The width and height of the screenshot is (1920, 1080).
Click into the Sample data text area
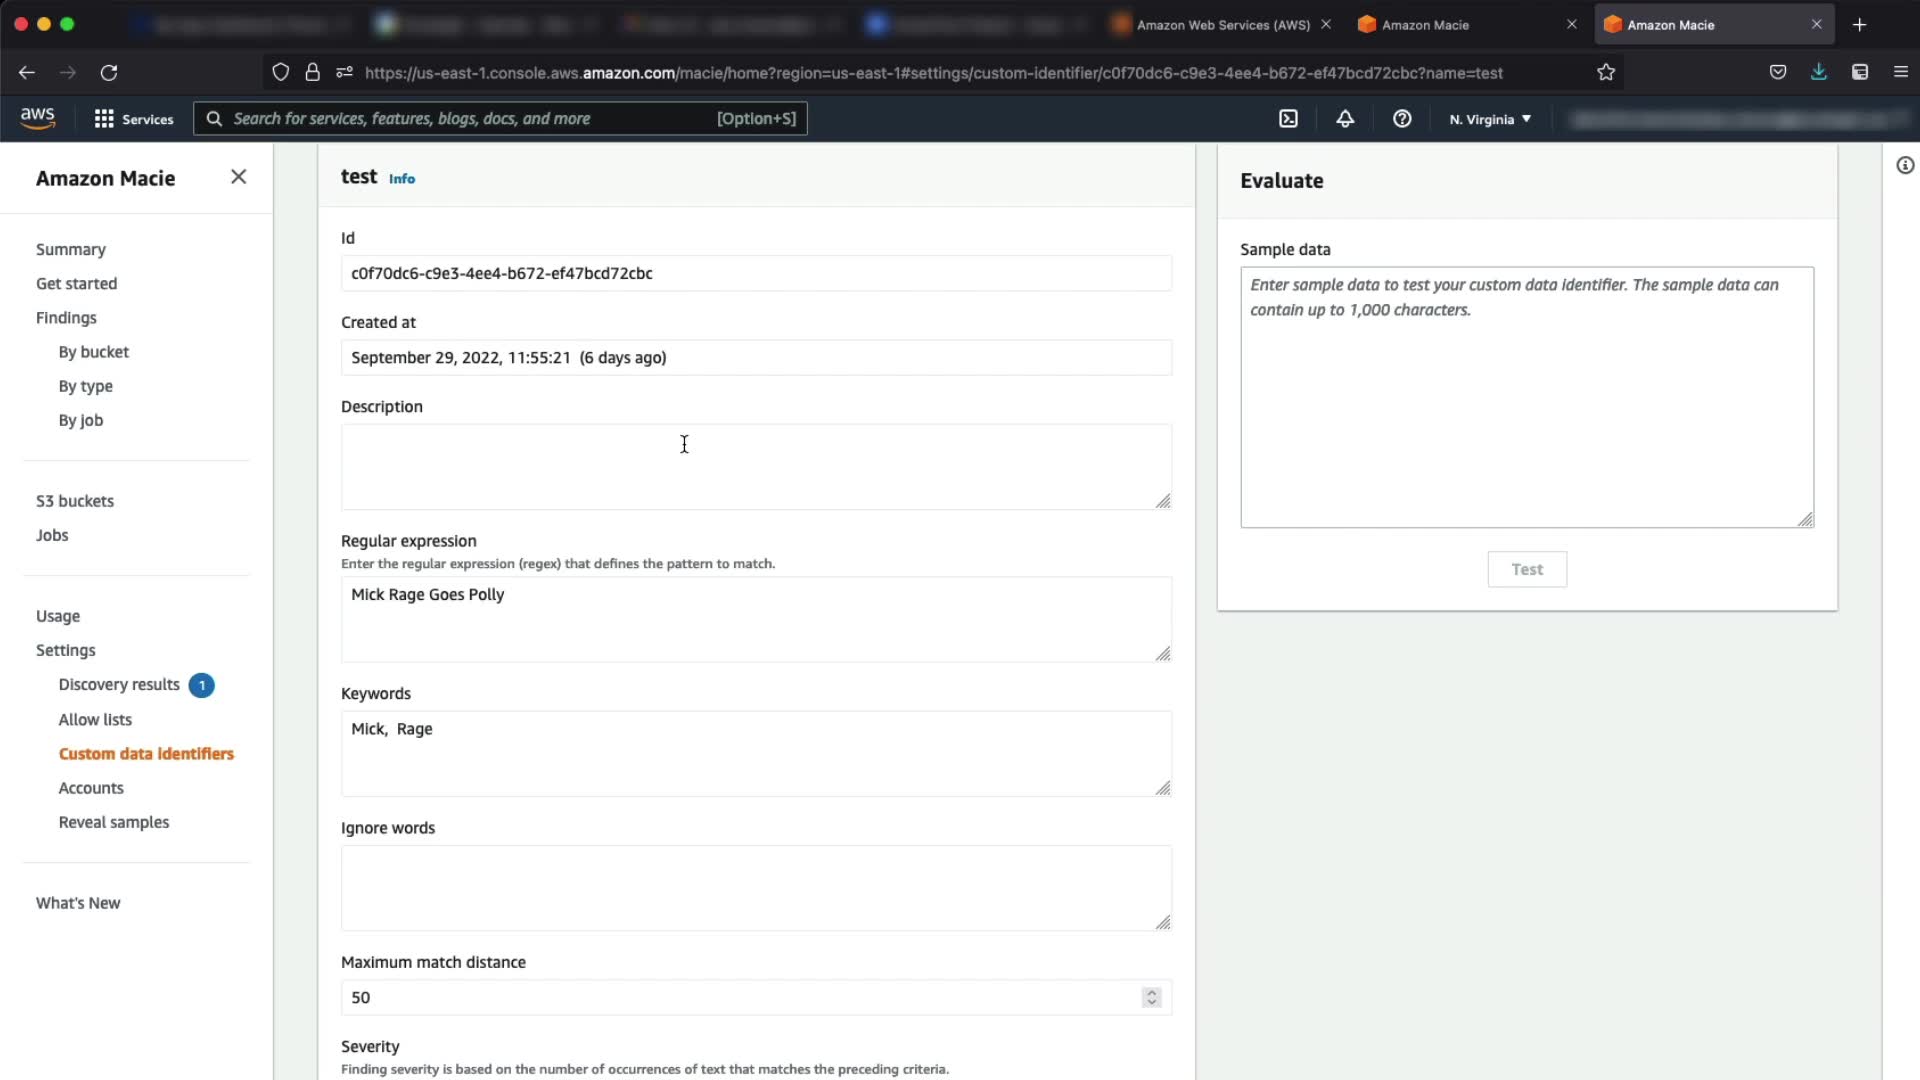[1526, 397]
